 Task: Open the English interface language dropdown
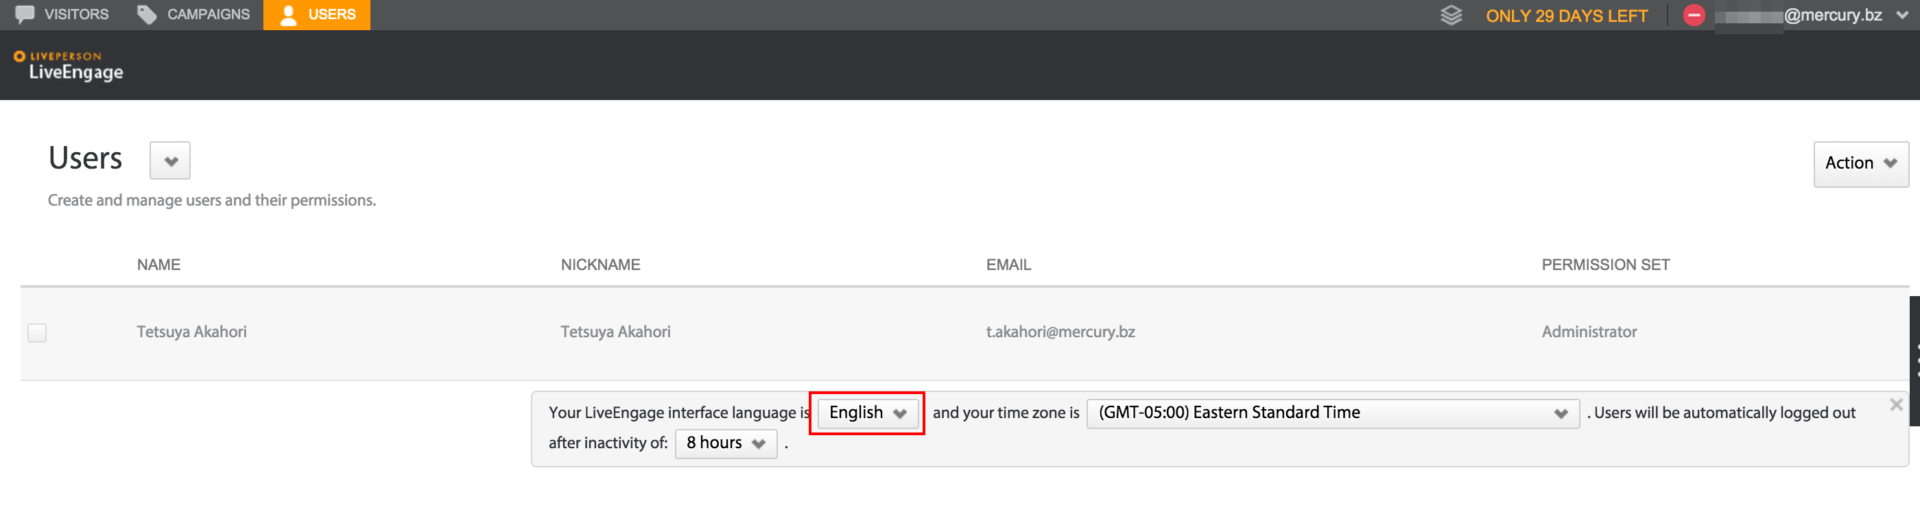(x=867, y=413)
